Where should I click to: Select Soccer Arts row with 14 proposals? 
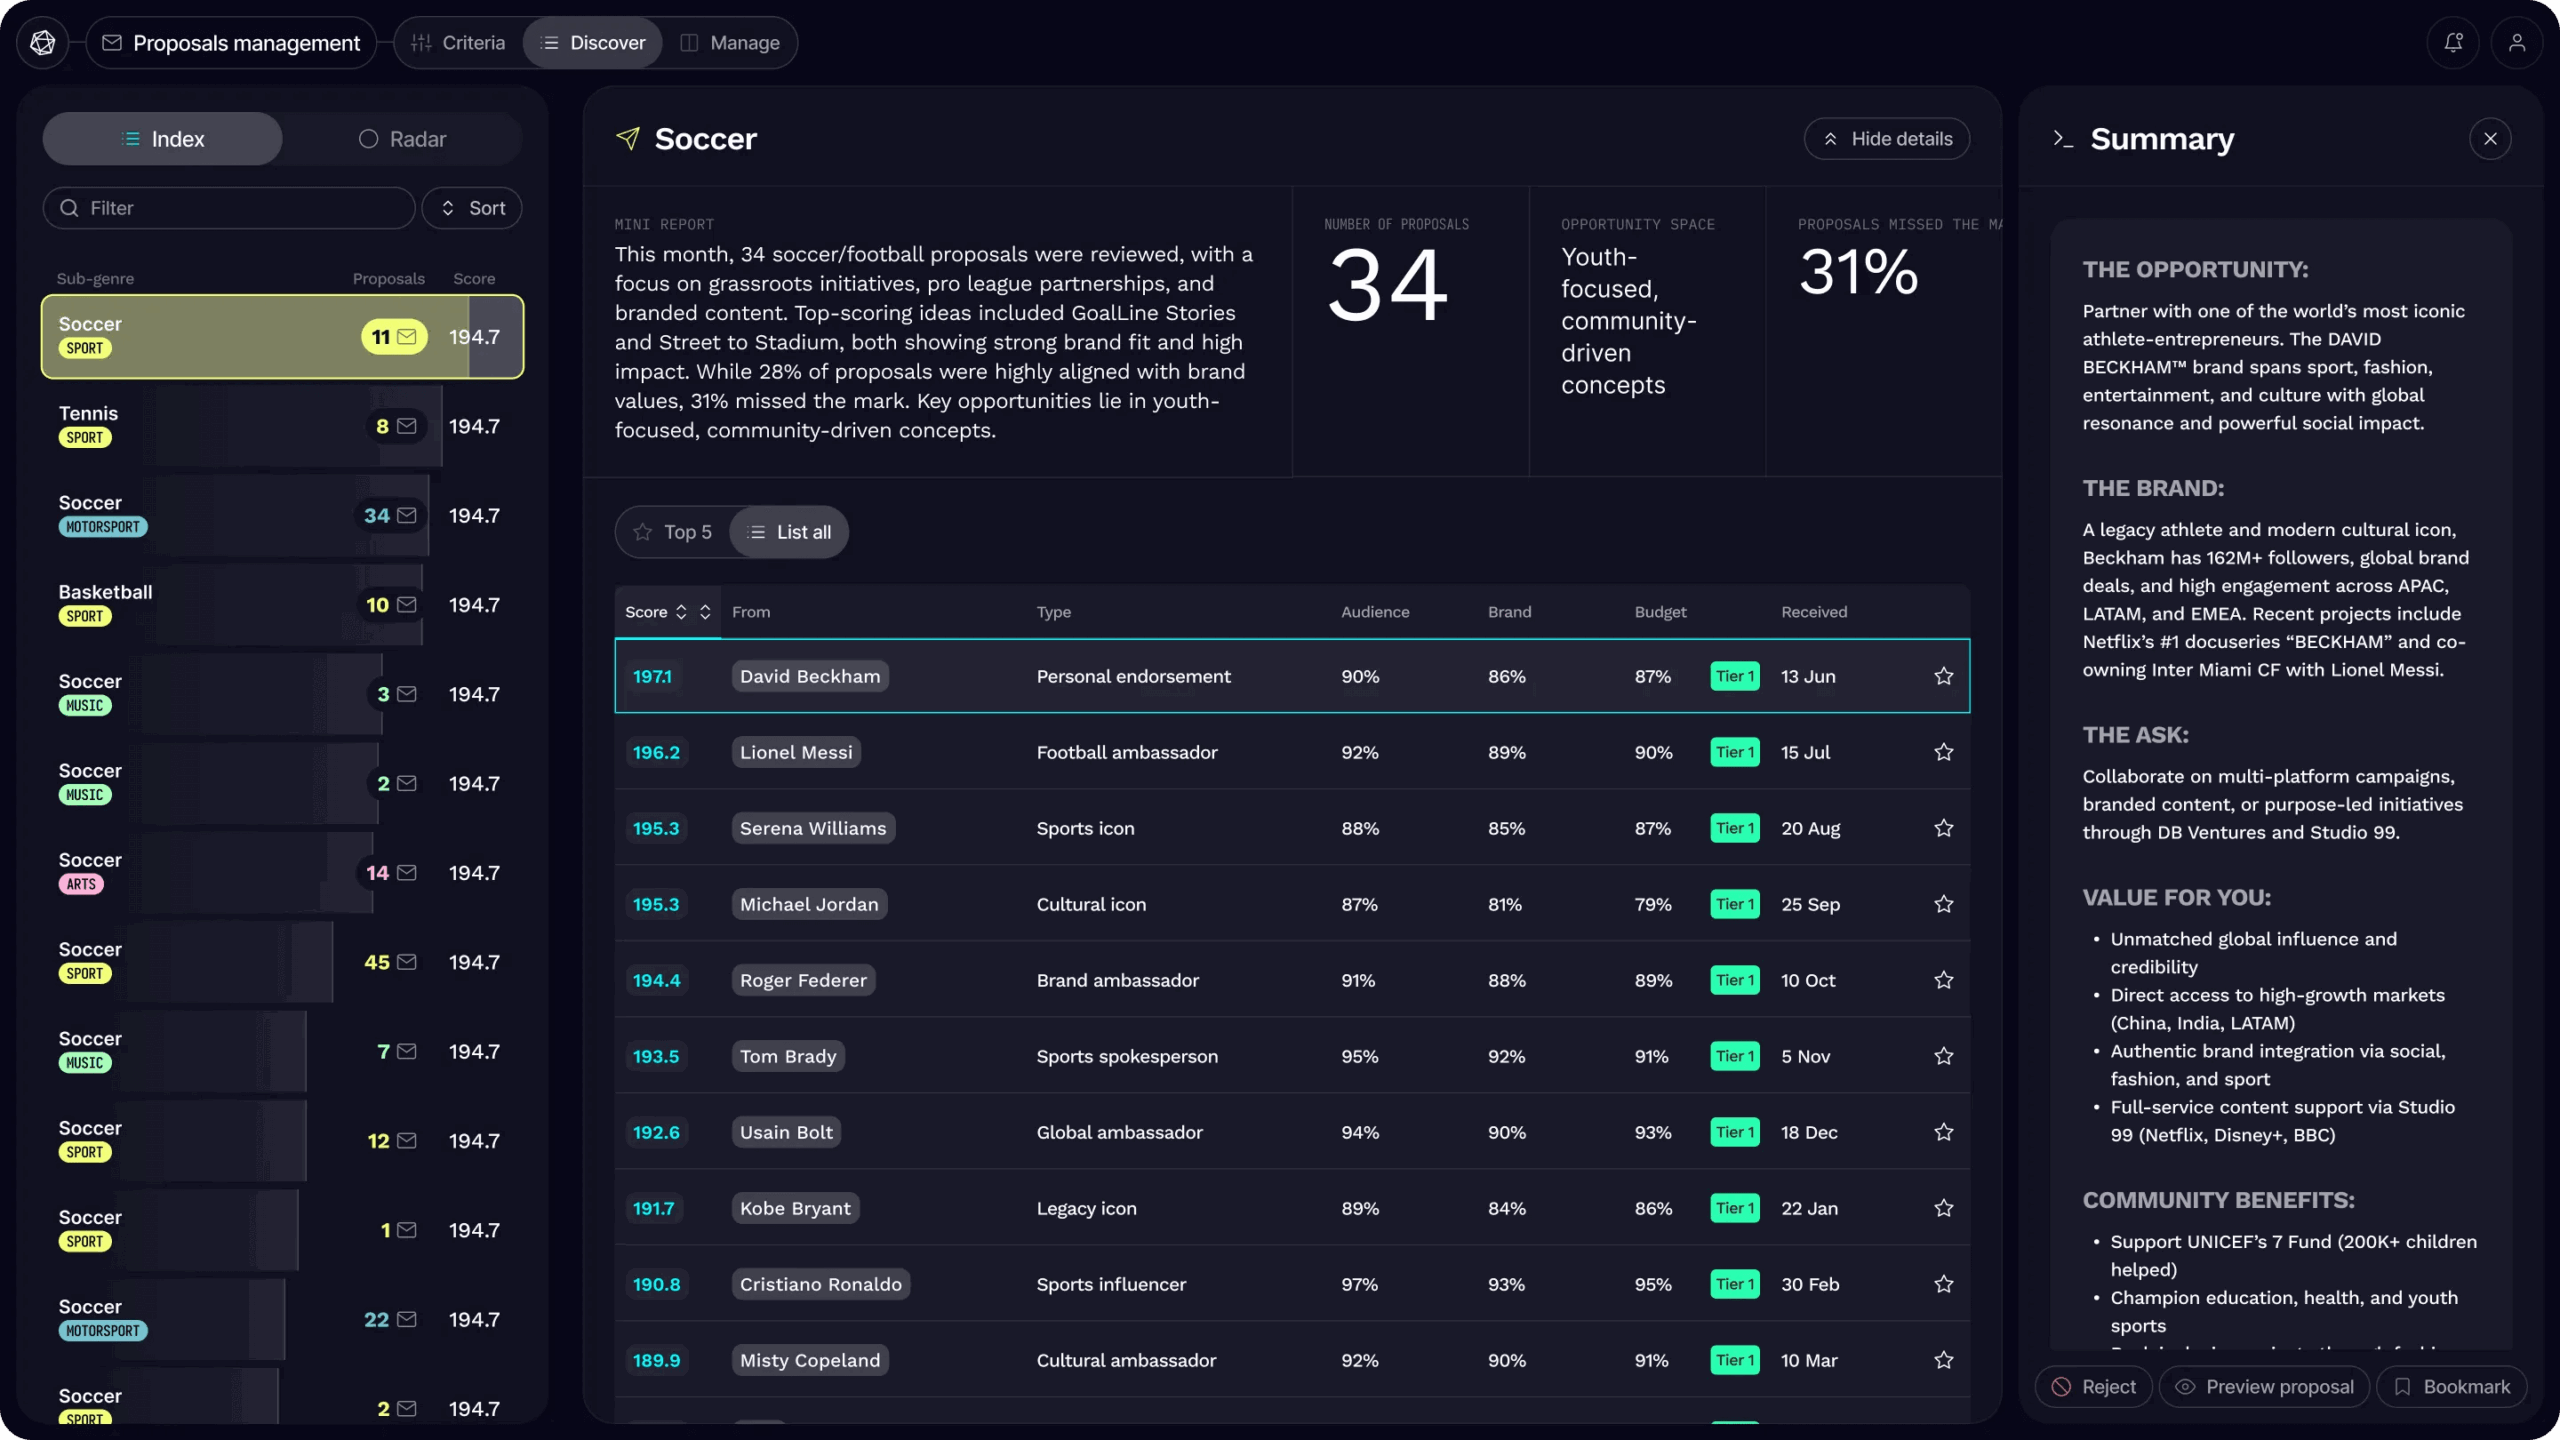pos(282,874)
